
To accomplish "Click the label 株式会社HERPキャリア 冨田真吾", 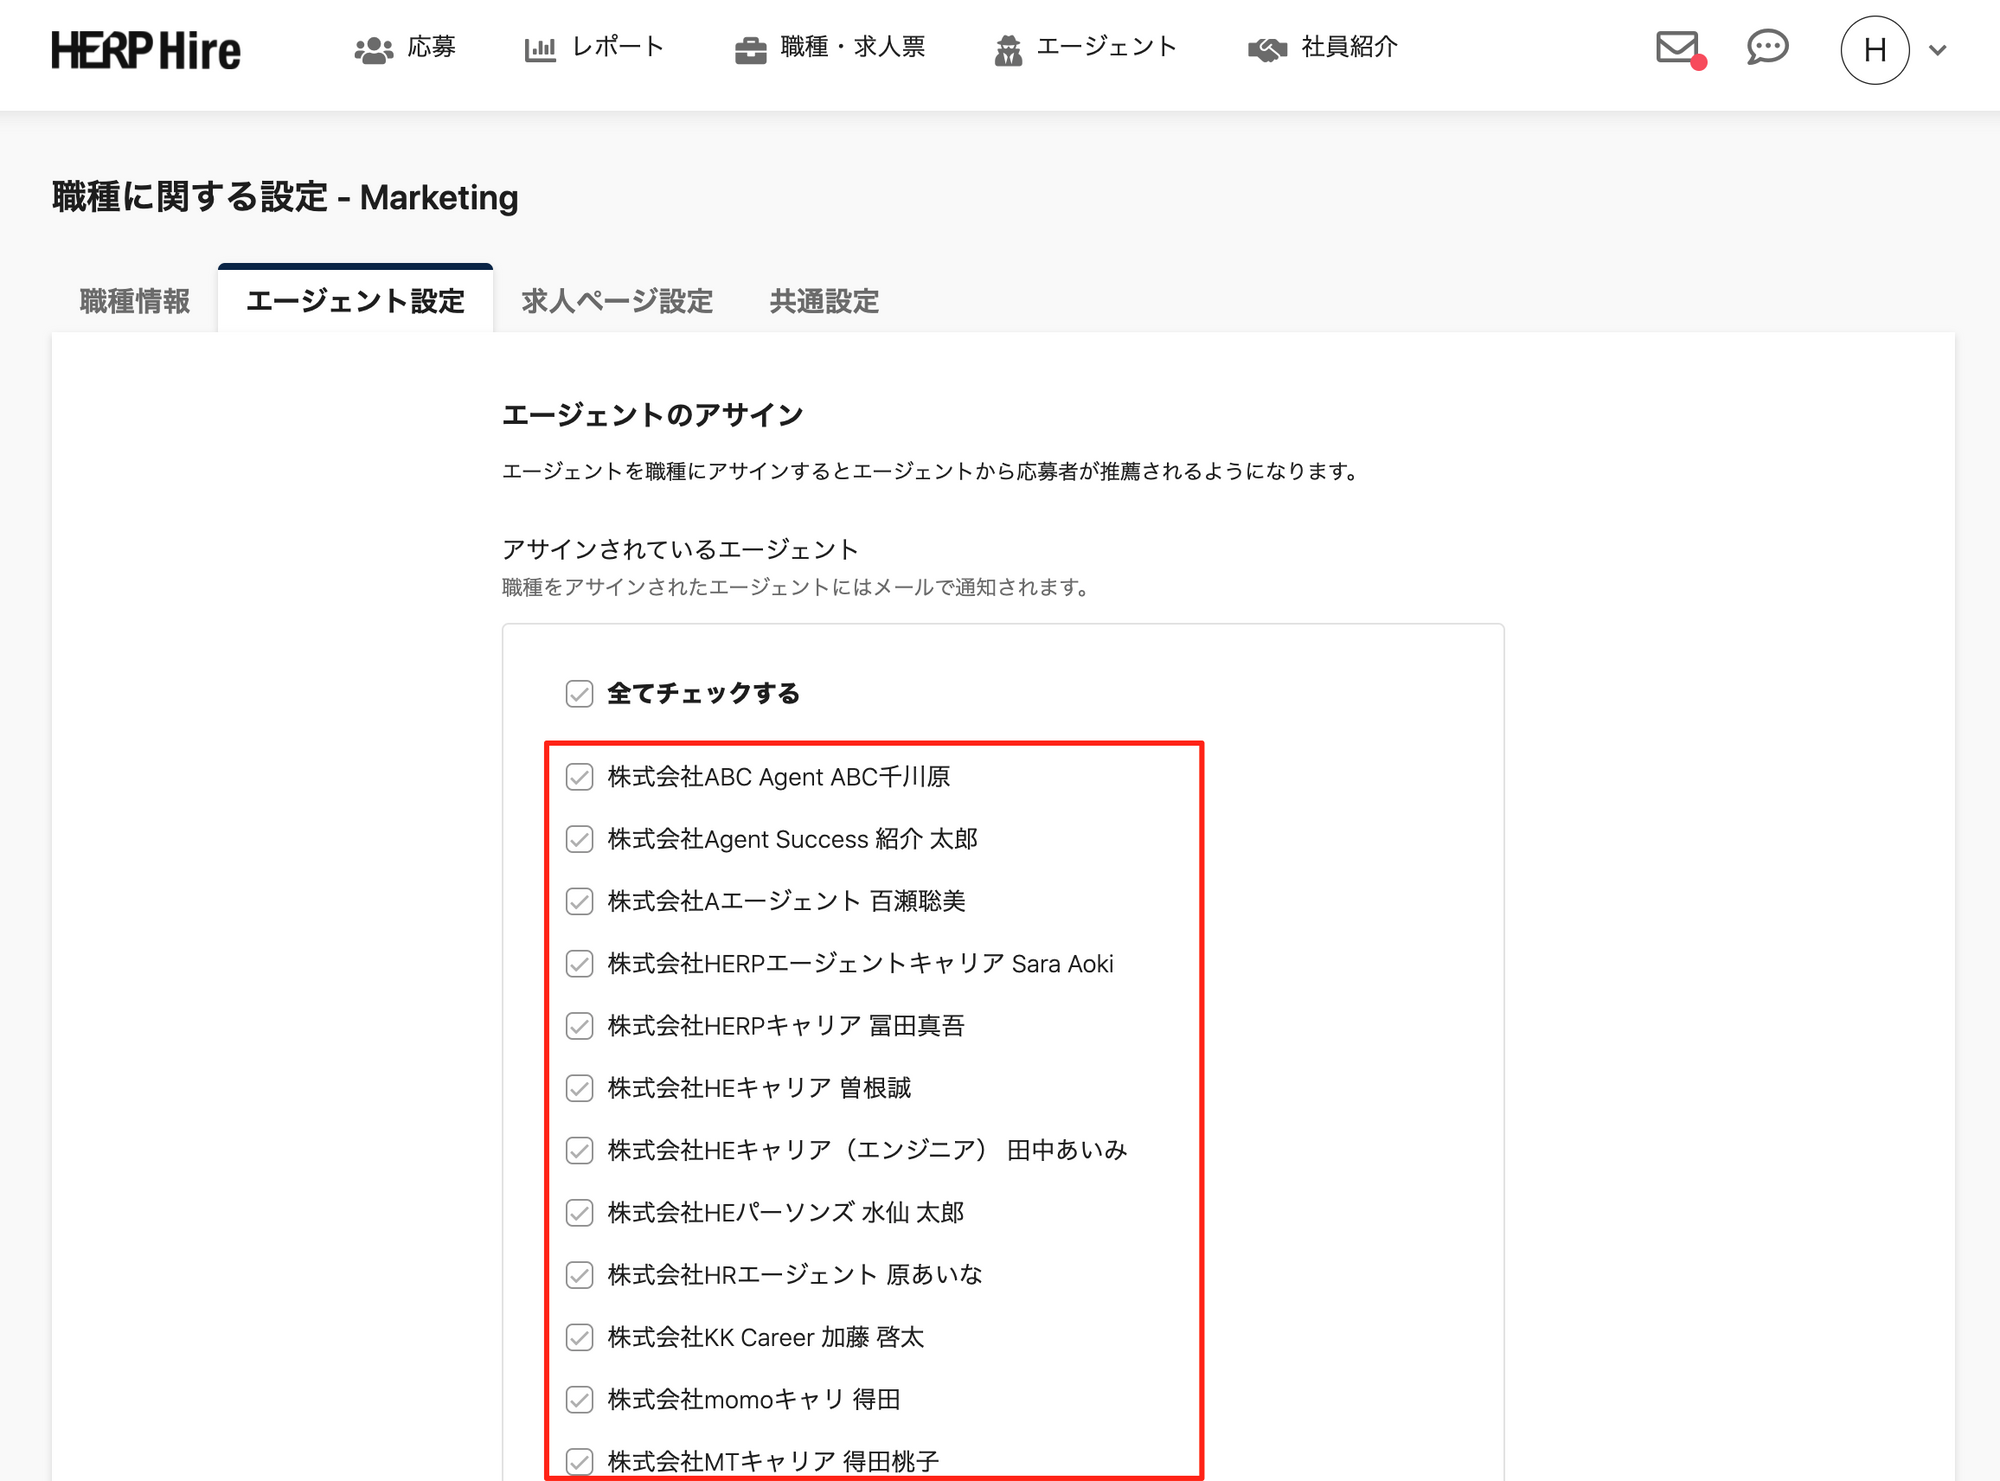I will click(786, 1026).
